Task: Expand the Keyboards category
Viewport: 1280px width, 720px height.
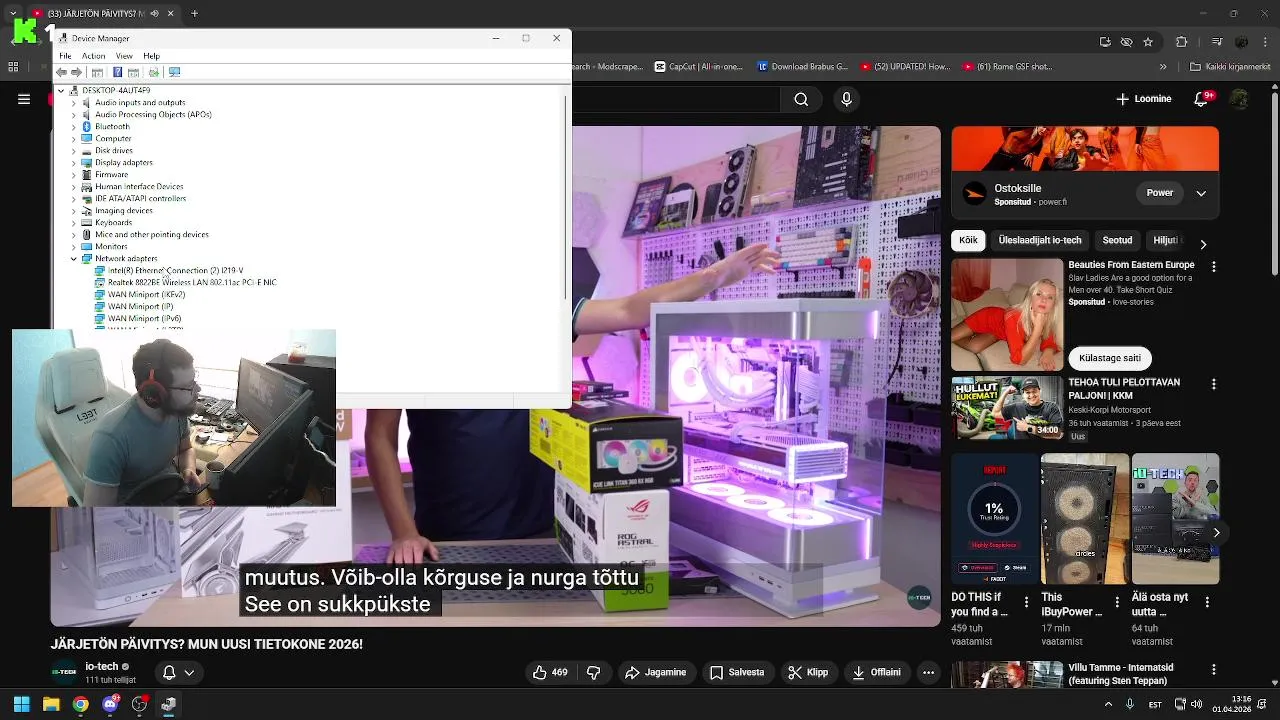Action: pos(73,222)
